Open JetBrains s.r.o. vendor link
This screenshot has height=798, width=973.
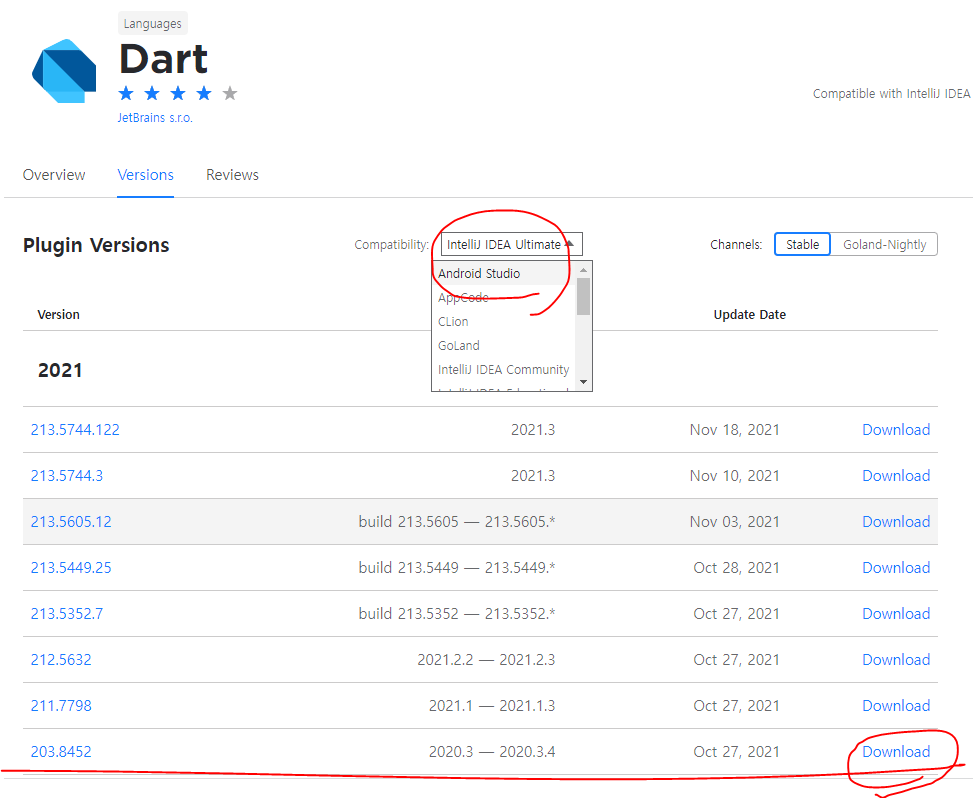pos(155,117)
